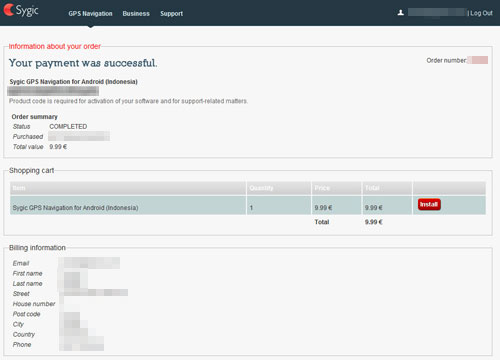Click the 'First name' label
The width and height of the screenshot is (500, 360).
tap(27, 273)
